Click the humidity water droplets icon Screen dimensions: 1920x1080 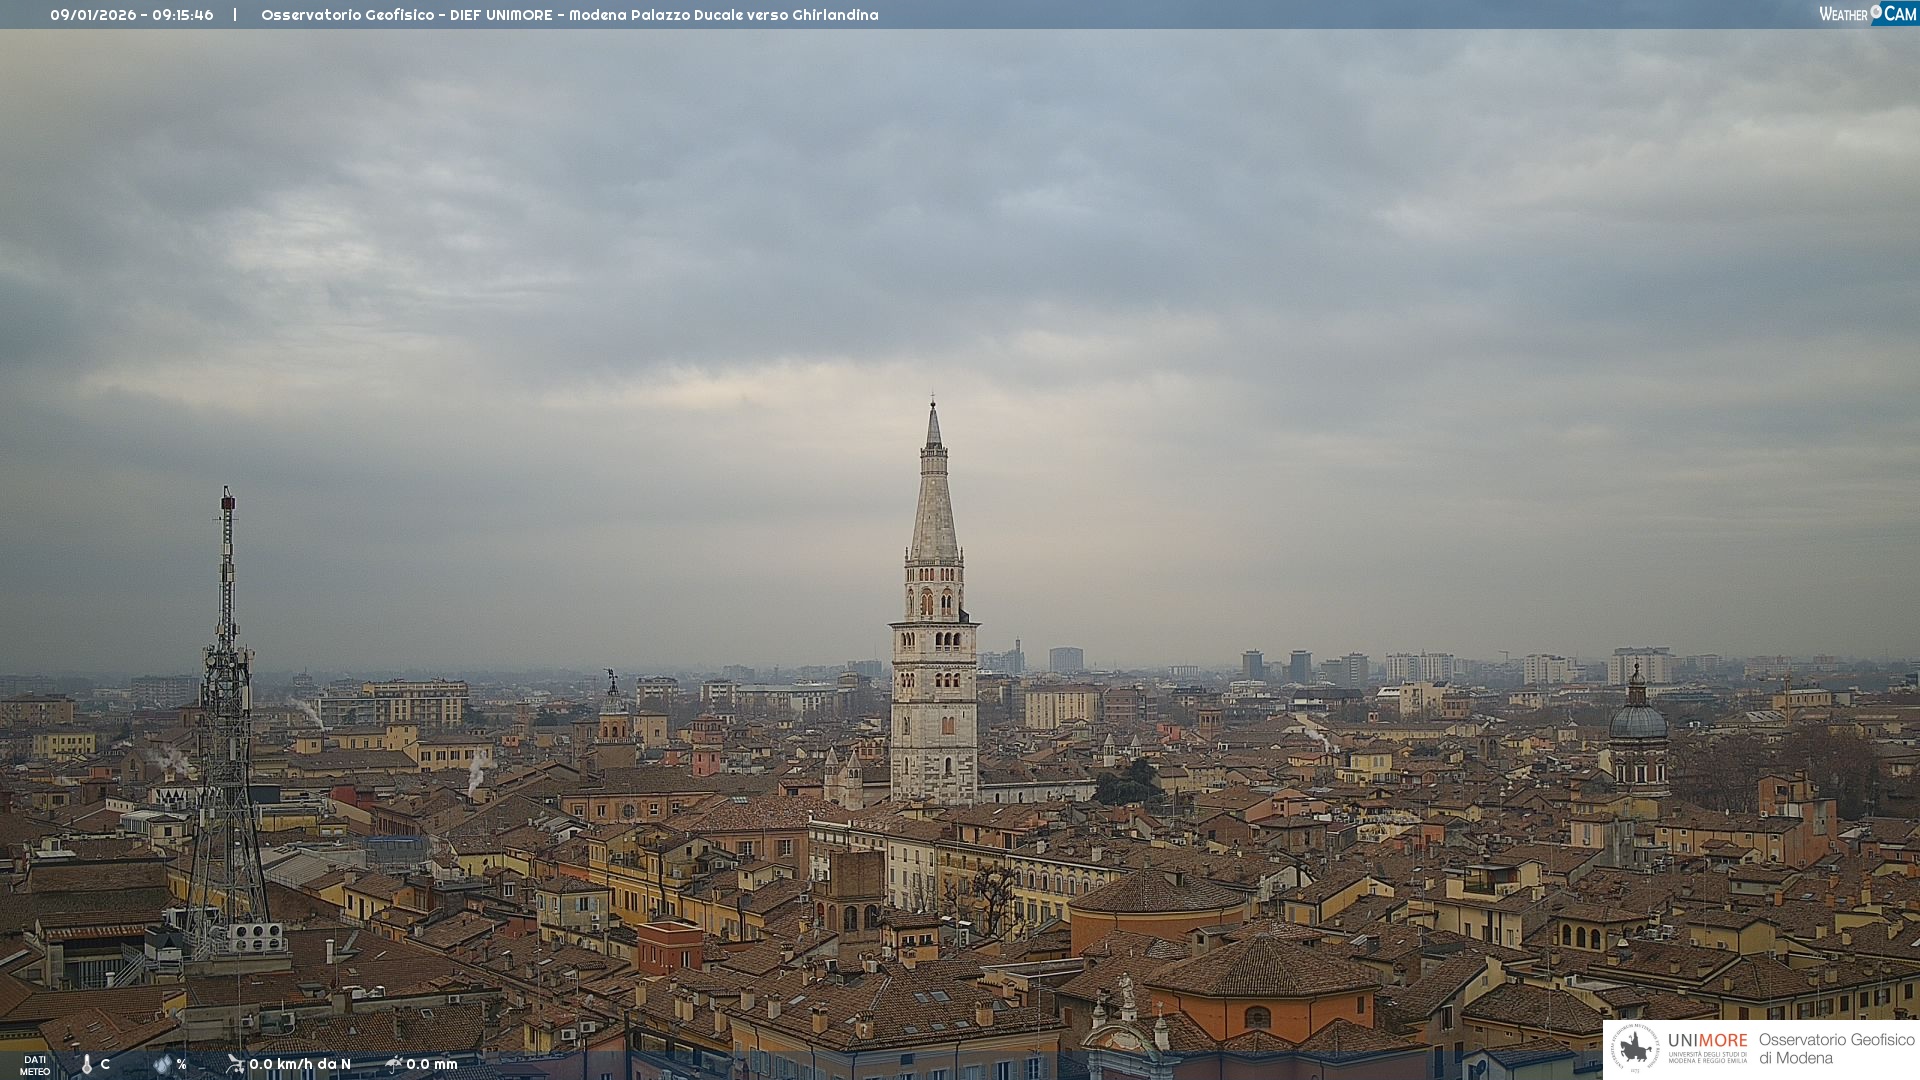(162, 1065)
